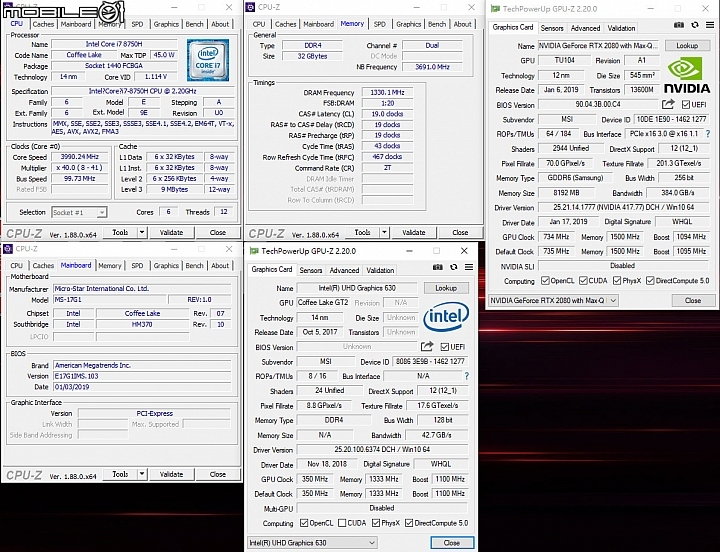Click GPU-Z app icon in NVIDIA window title

(495, 9)
